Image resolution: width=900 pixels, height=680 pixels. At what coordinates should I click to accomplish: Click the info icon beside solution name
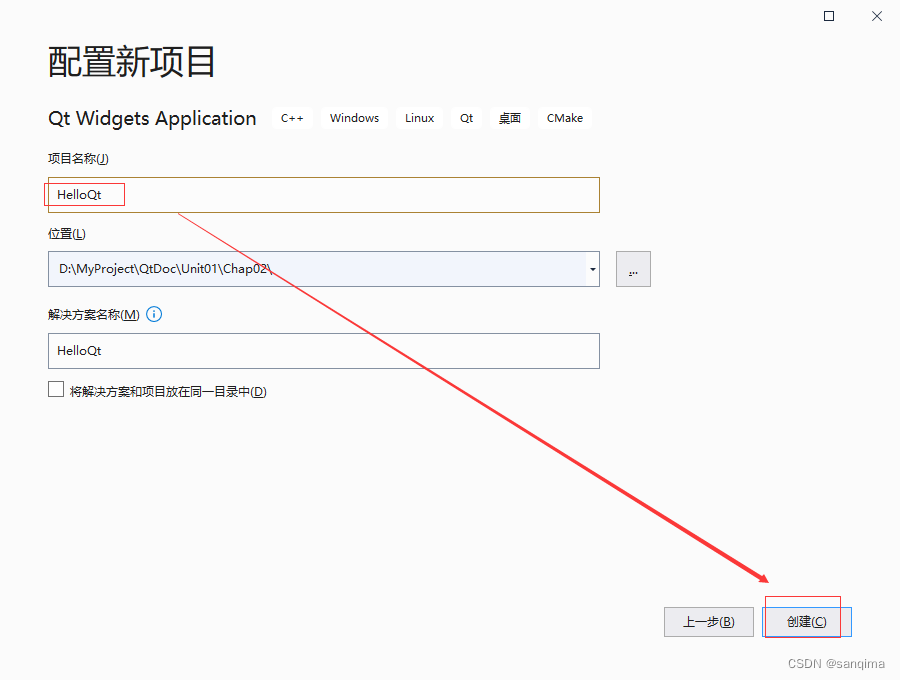click(x=154, y=314)
